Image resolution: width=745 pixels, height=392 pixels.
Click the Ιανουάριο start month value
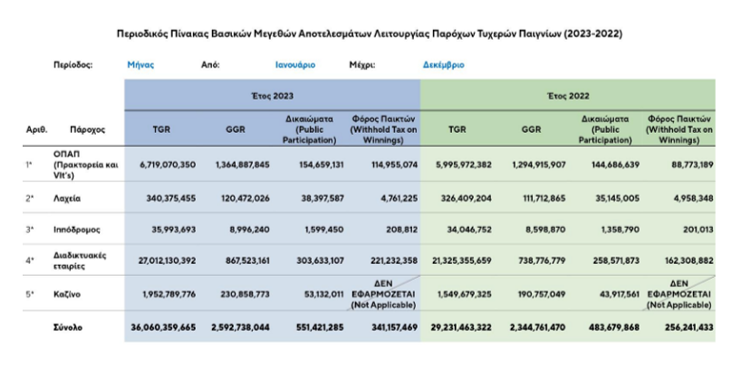click(295, 65)
